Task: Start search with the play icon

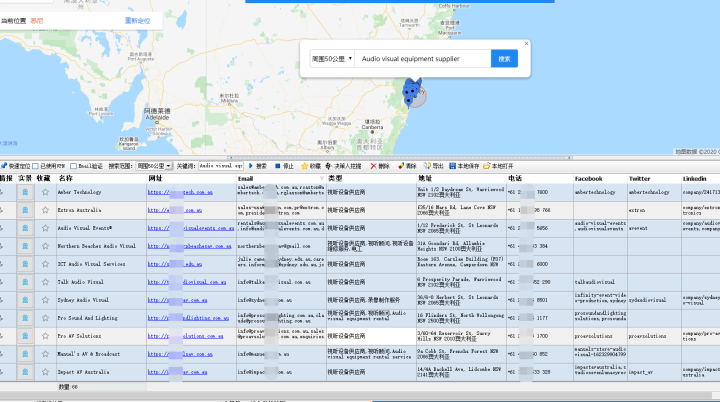Action: tap(251, 166)
